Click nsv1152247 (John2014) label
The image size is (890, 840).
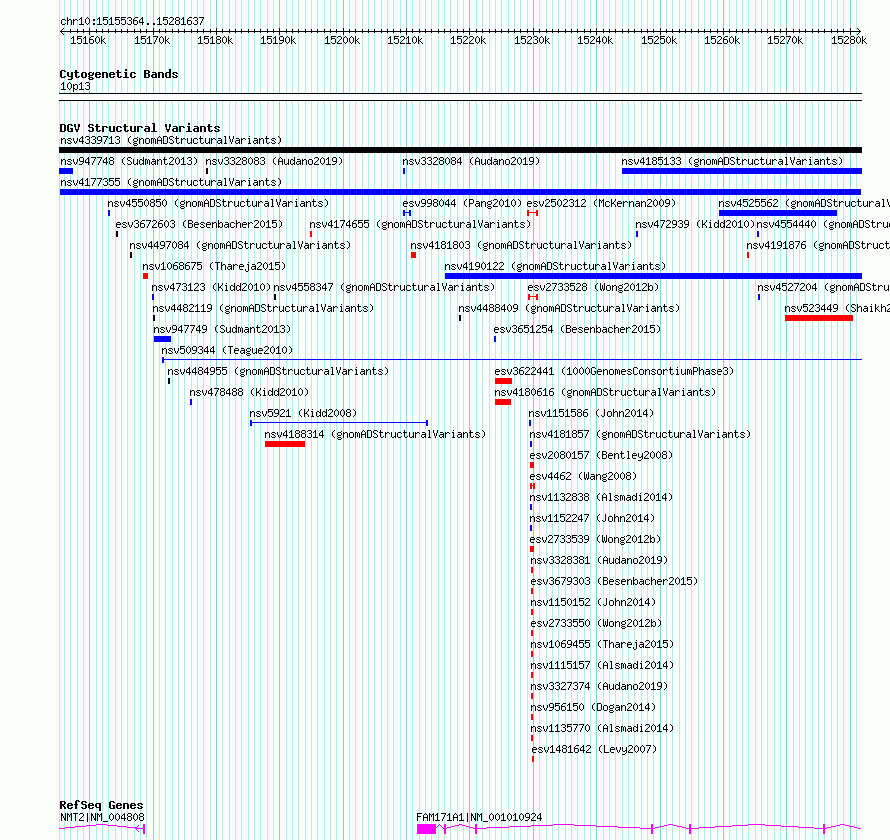tap(592, 518)
